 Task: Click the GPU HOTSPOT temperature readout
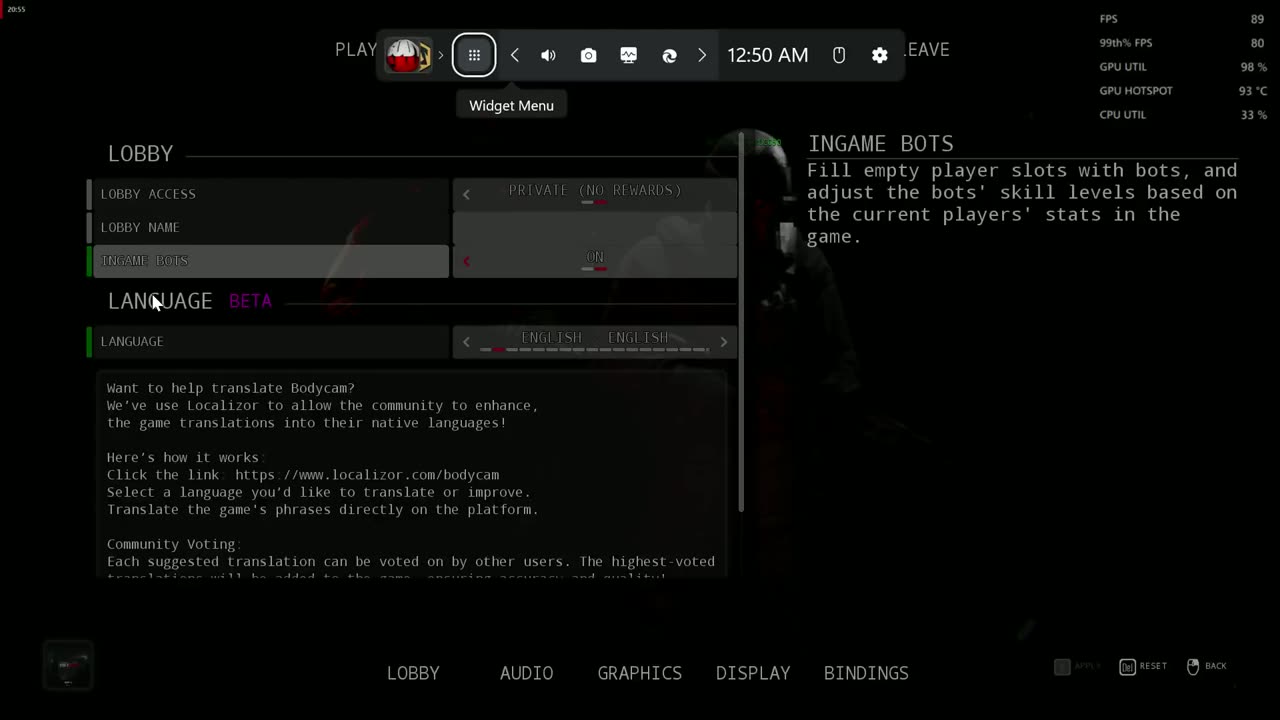pos(1181,91)
